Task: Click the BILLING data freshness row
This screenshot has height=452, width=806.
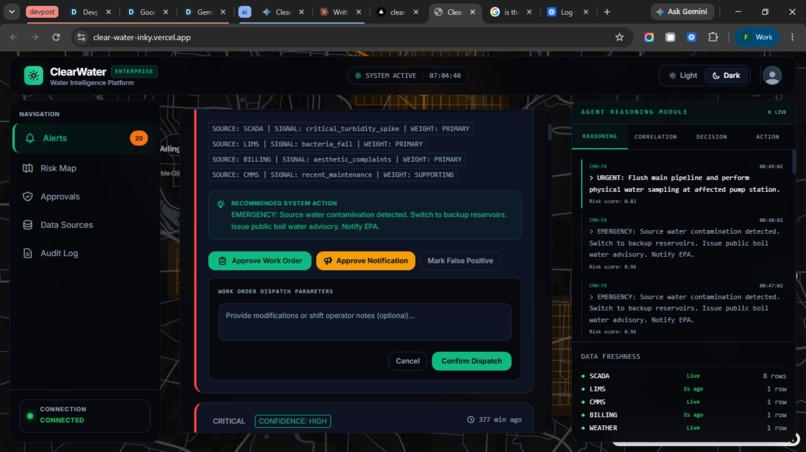Action: click(x=684, y=415)
